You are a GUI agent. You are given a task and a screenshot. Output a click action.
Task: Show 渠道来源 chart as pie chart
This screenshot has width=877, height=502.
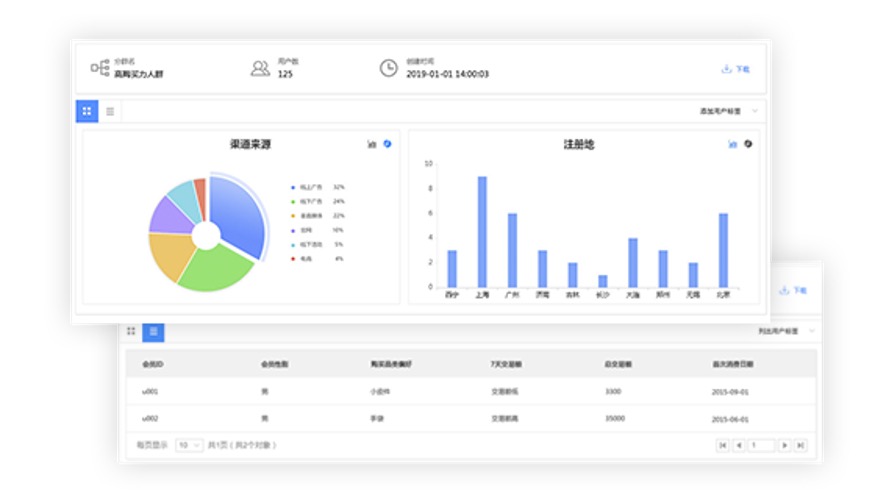[387, 144]
